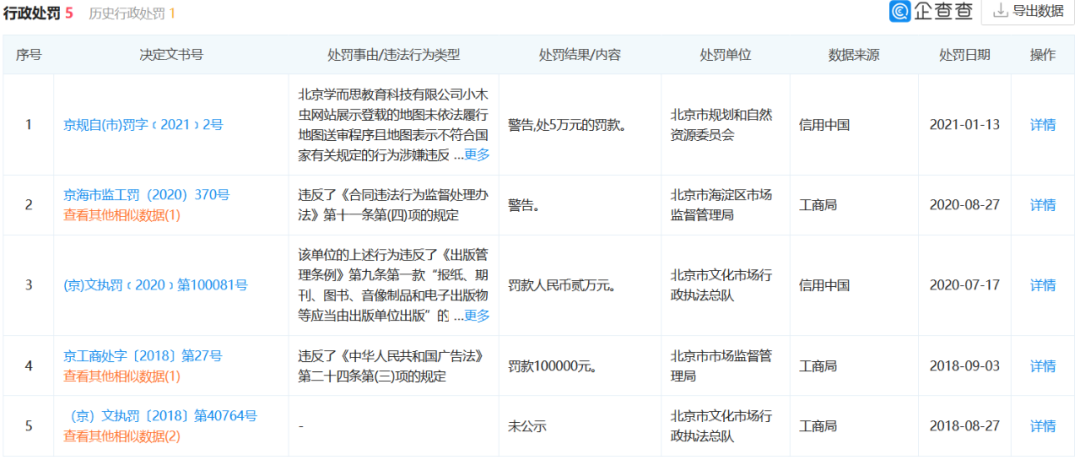Screen dimensions: 1080x460
Task: Click the 数据来源 column header
Action: coord(853,55)
